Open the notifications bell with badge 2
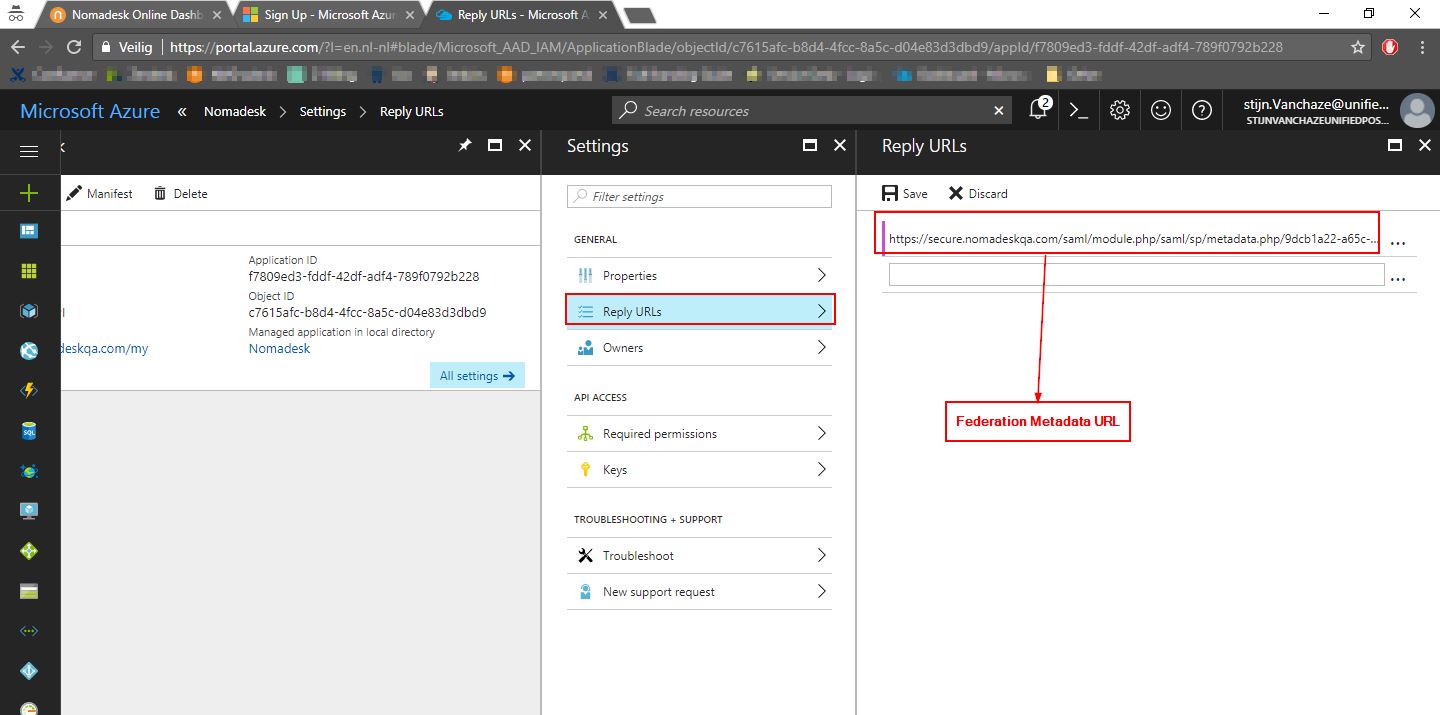 1039,110
